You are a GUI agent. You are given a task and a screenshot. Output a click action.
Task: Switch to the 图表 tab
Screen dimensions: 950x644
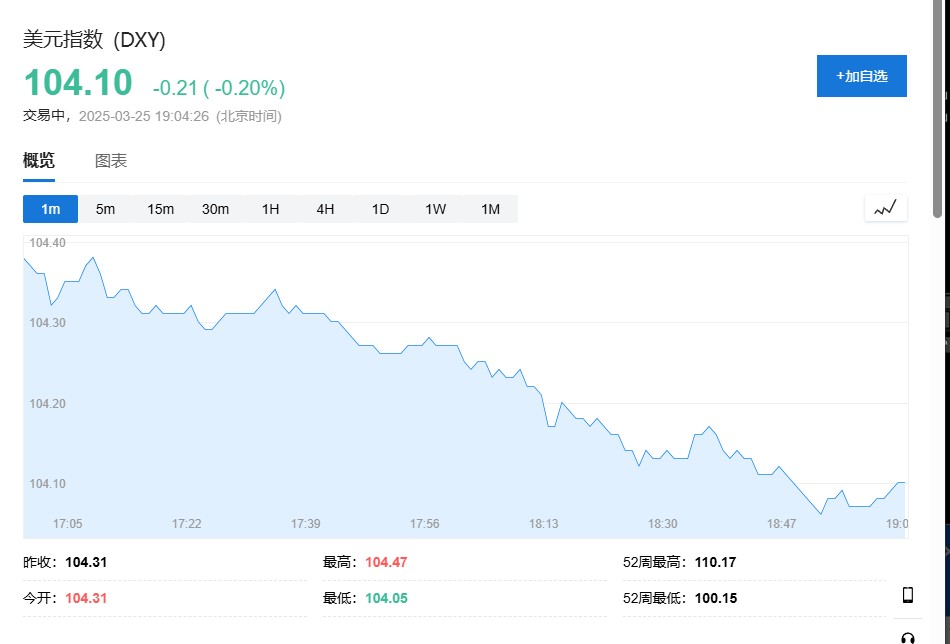[111, 161]
